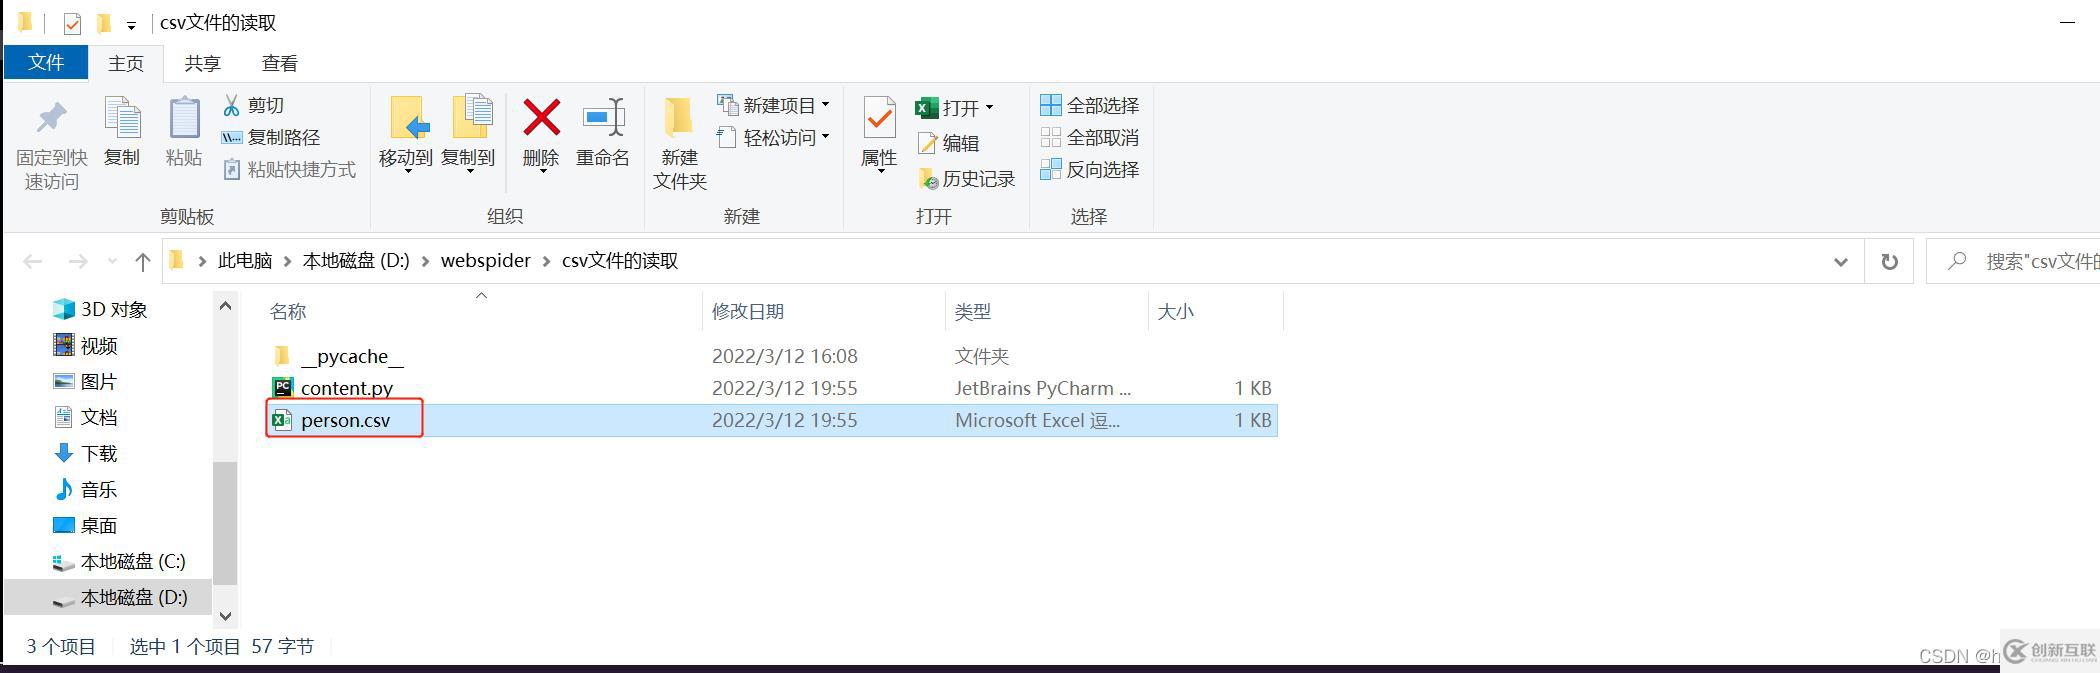Click the 复制 copy icon

pyautogui.click(x=123, y=118)
